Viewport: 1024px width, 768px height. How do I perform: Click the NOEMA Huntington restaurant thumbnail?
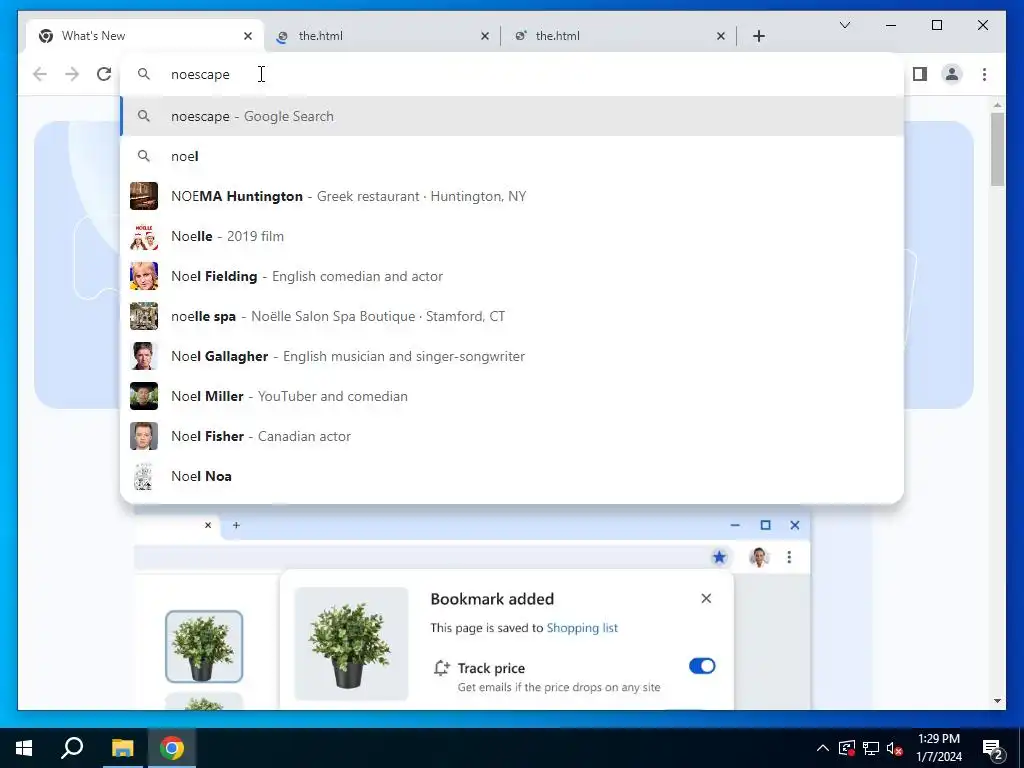click(x=144, y=196)
